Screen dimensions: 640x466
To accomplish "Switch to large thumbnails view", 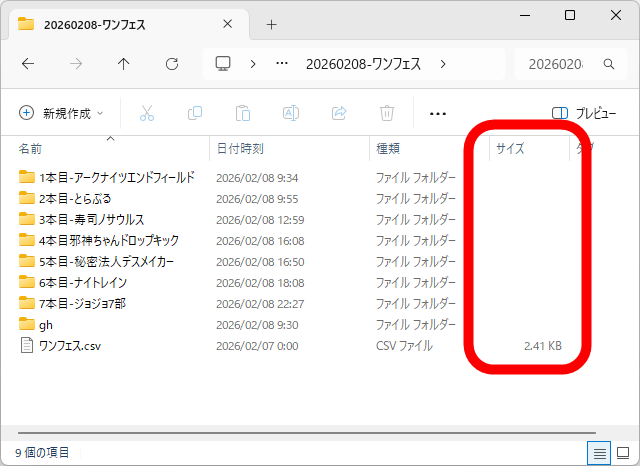I will tap(622, 453).
